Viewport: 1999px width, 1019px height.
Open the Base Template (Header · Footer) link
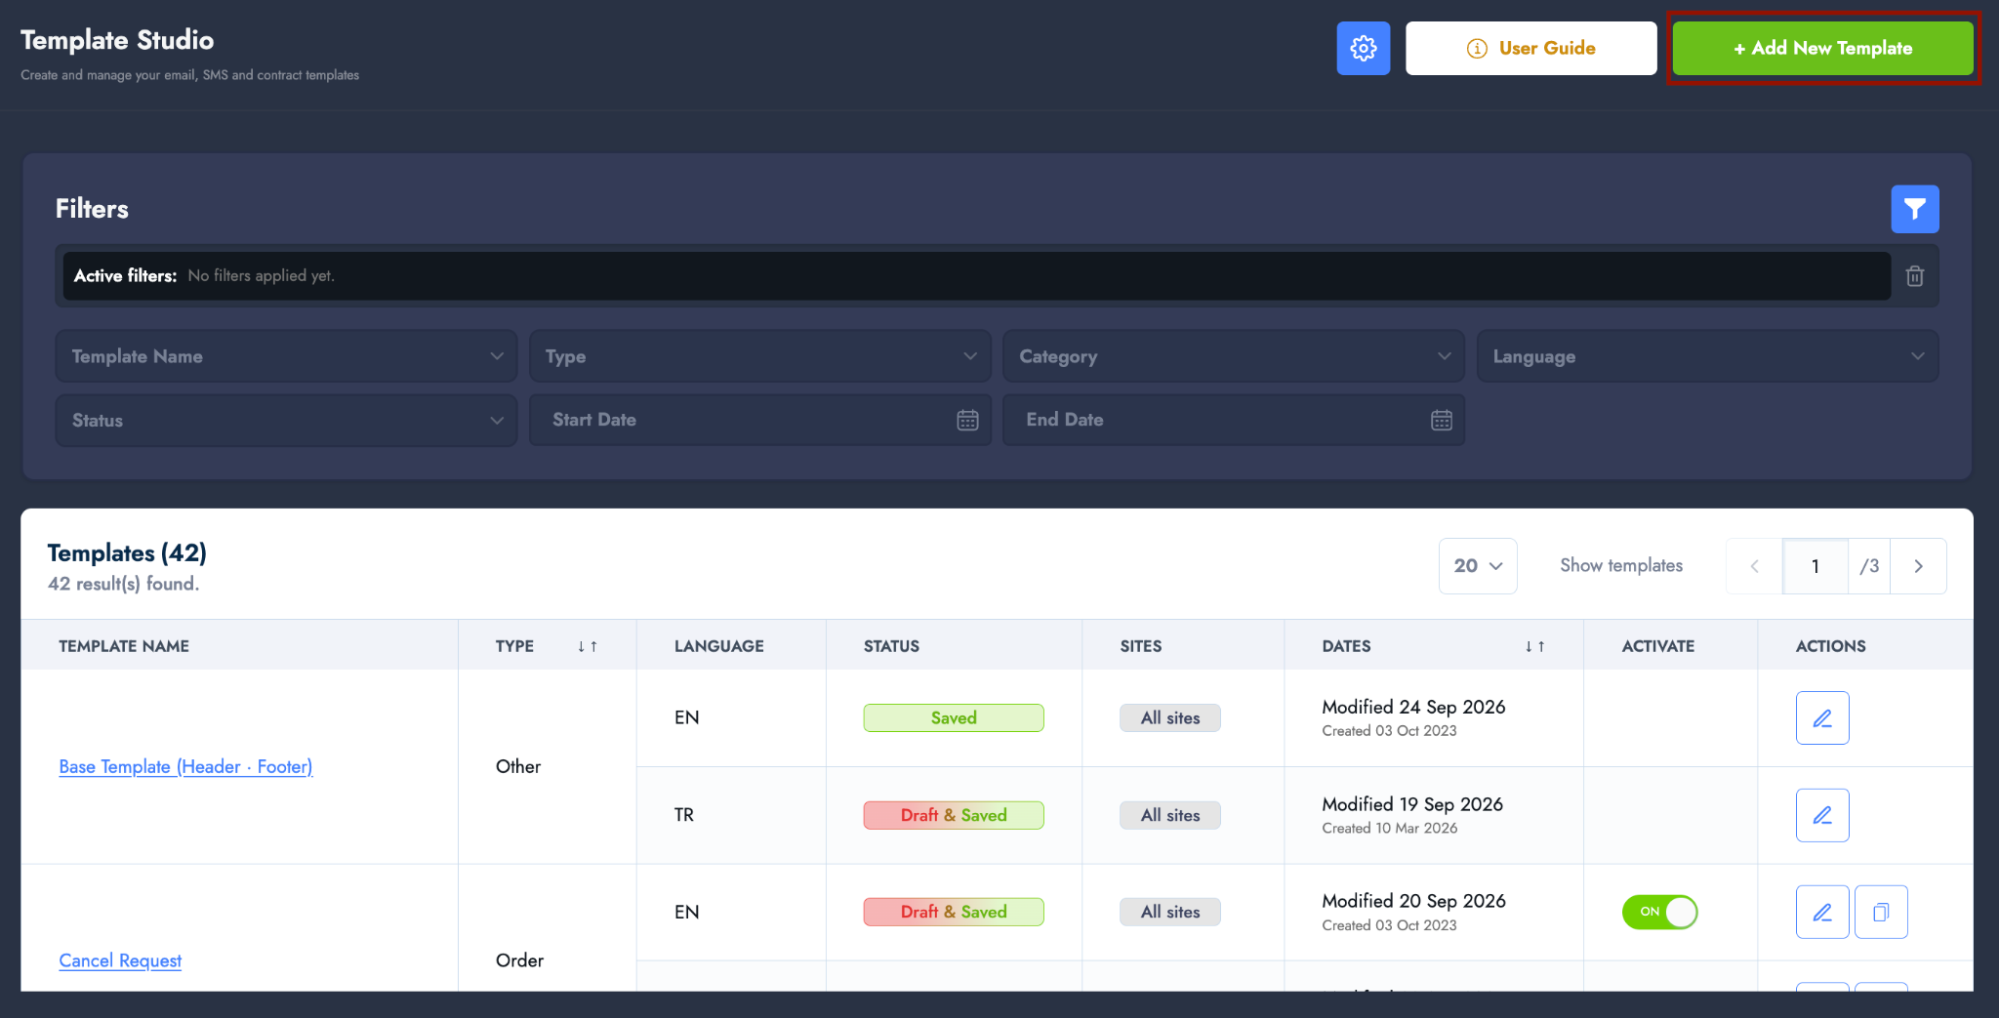[186, 767]
